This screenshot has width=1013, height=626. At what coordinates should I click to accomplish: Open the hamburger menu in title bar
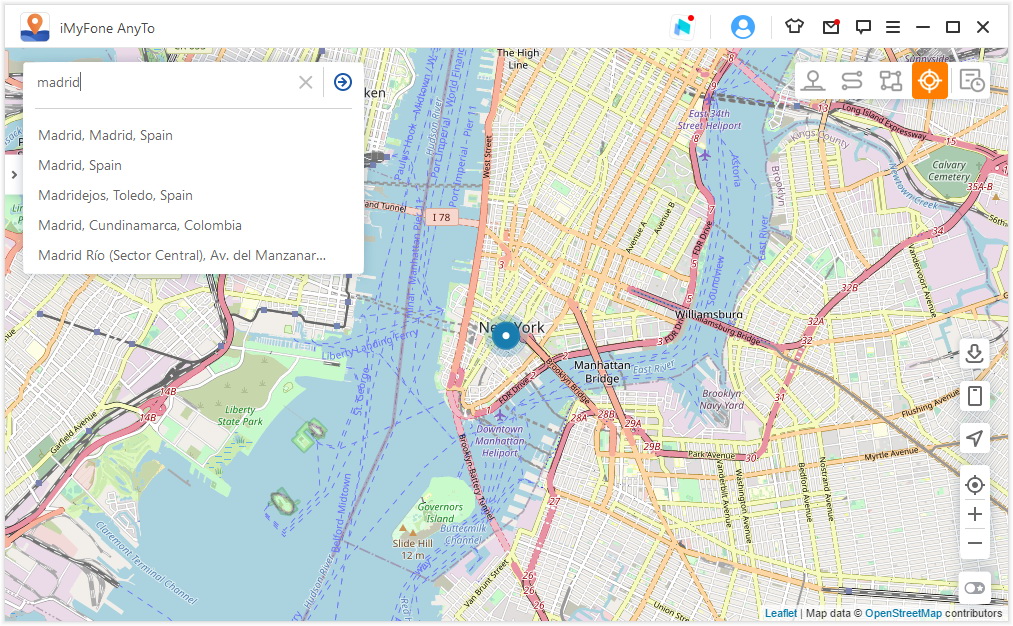892,28
